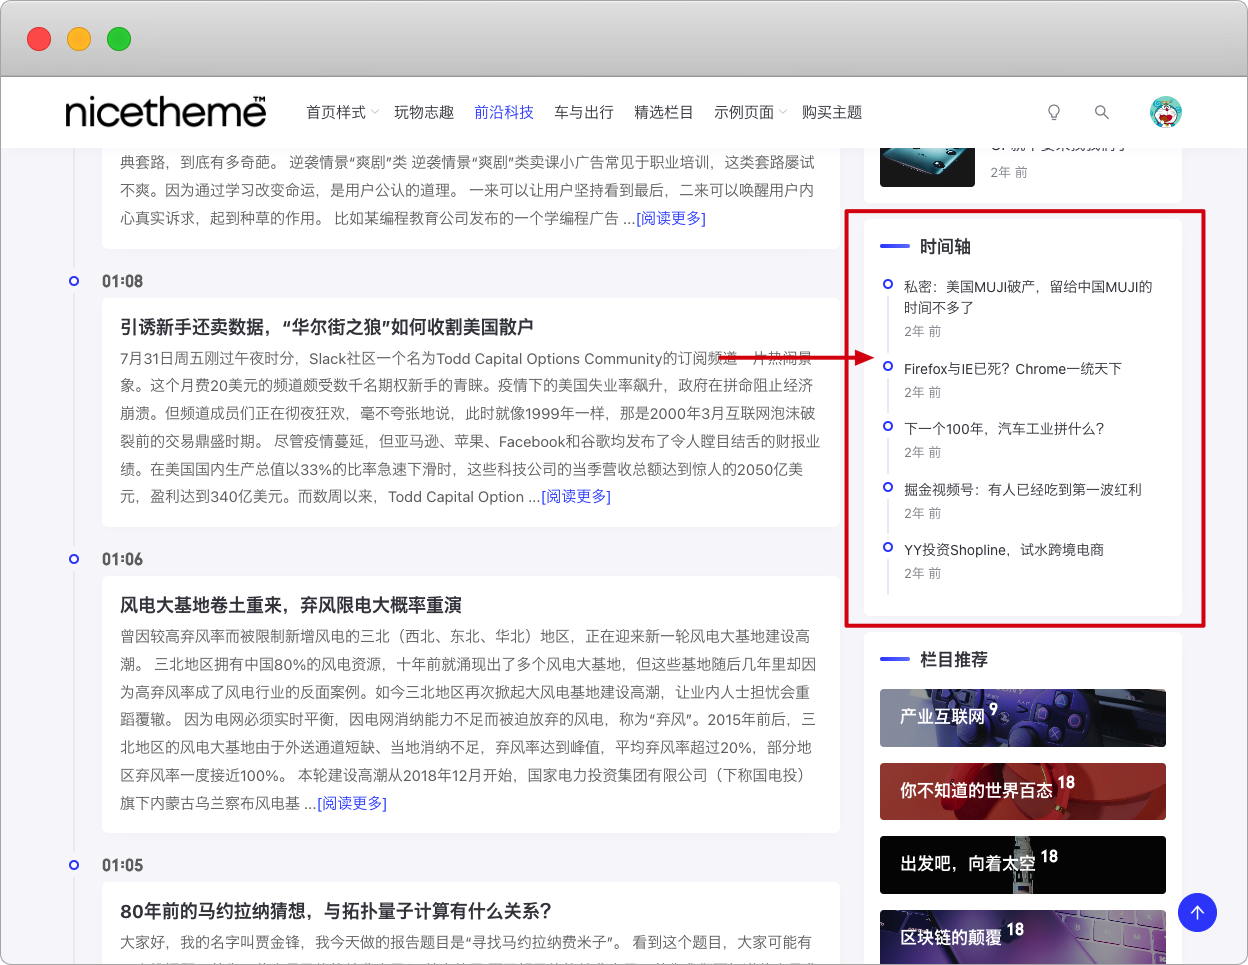Open the user avatar profile

(1166, 112)
